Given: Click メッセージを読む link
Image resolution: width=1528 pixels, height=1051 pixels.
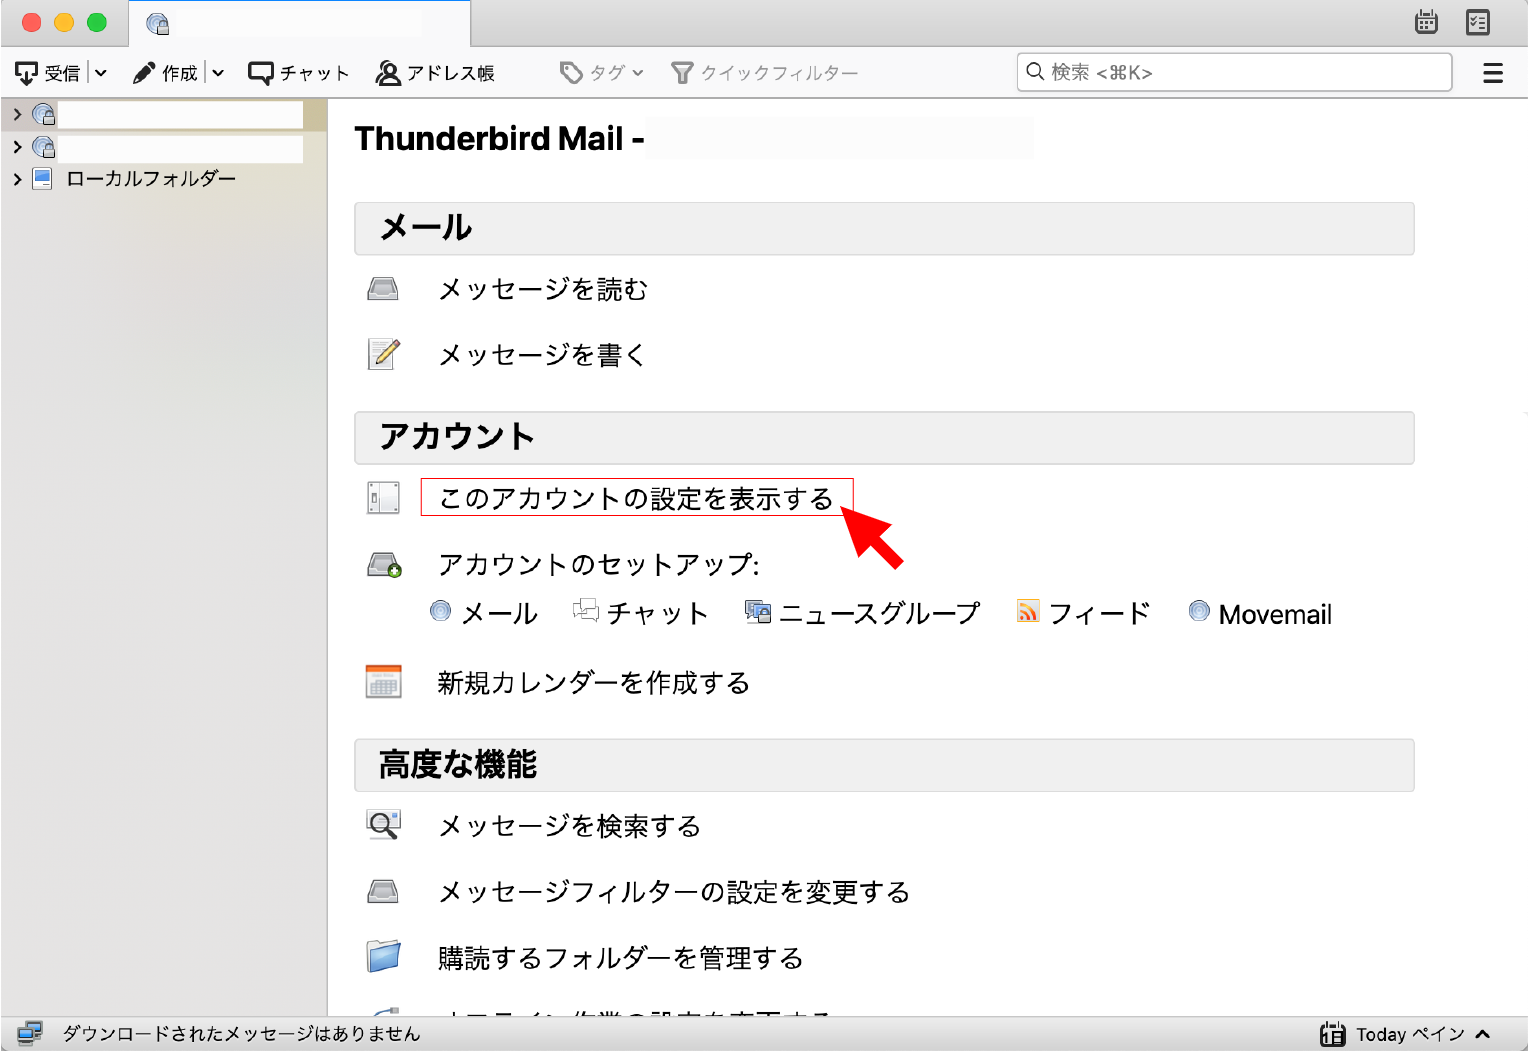Looking at the screenshot, I should (543, 290).
